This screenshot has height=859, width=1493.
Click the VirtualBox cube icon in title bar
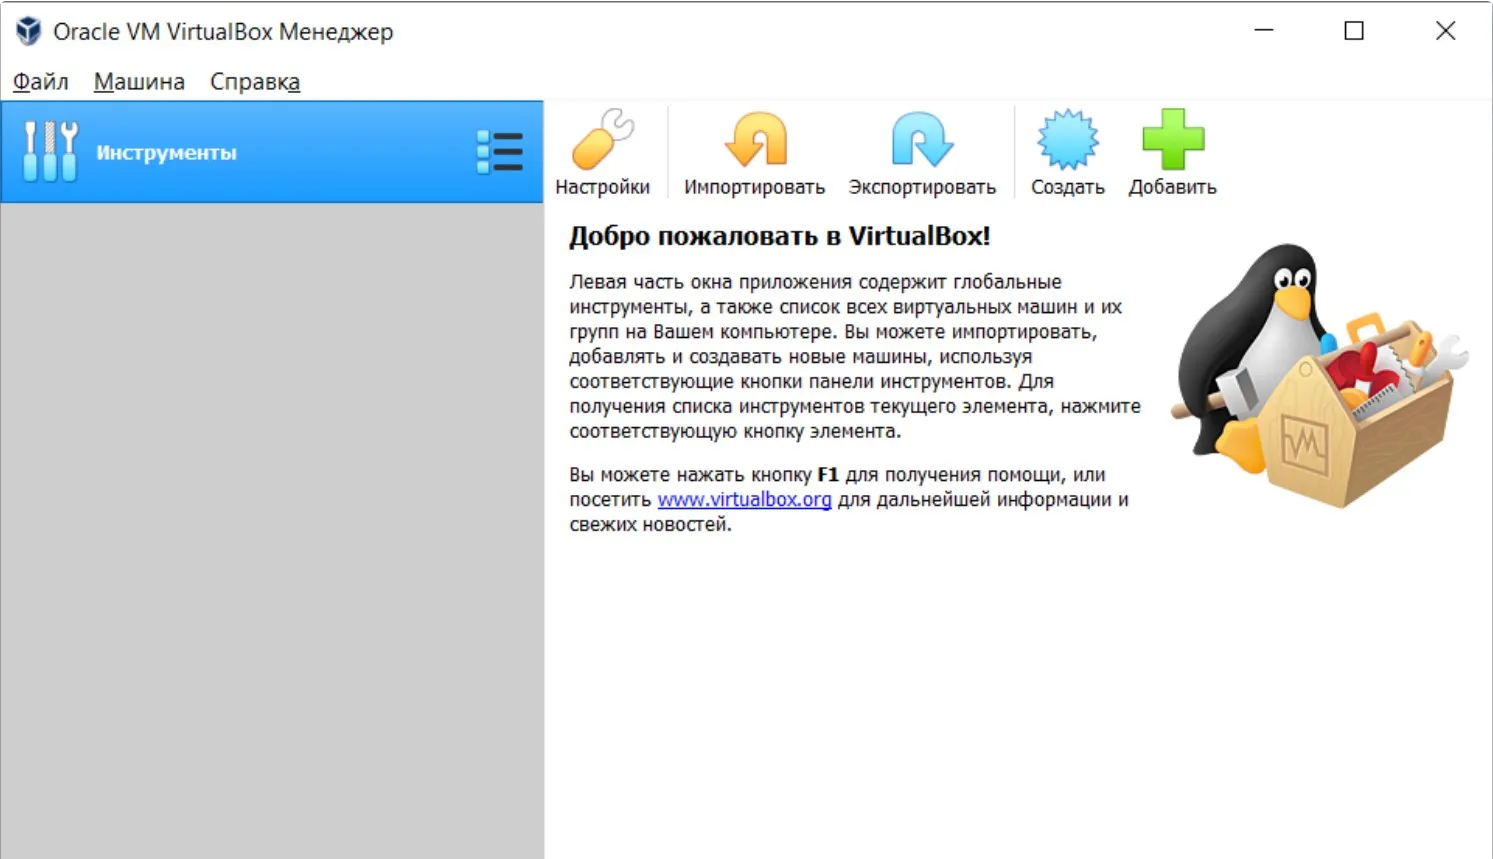(x=28, y=31)
